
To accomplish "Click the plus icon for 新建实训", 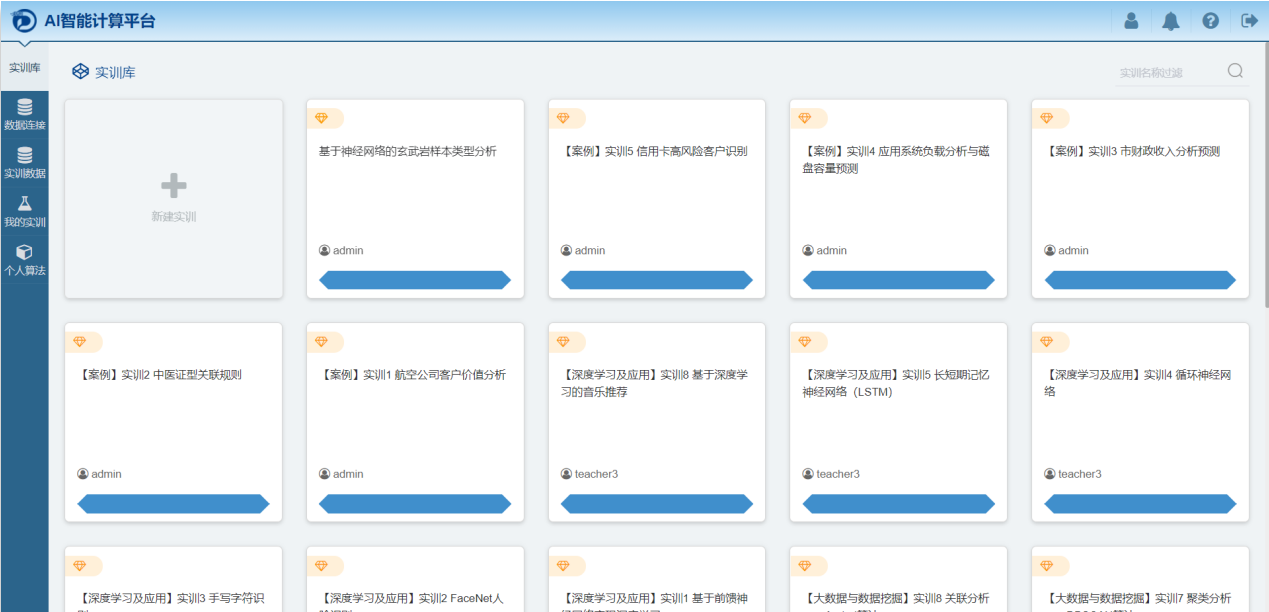I will tap(174, 186).
